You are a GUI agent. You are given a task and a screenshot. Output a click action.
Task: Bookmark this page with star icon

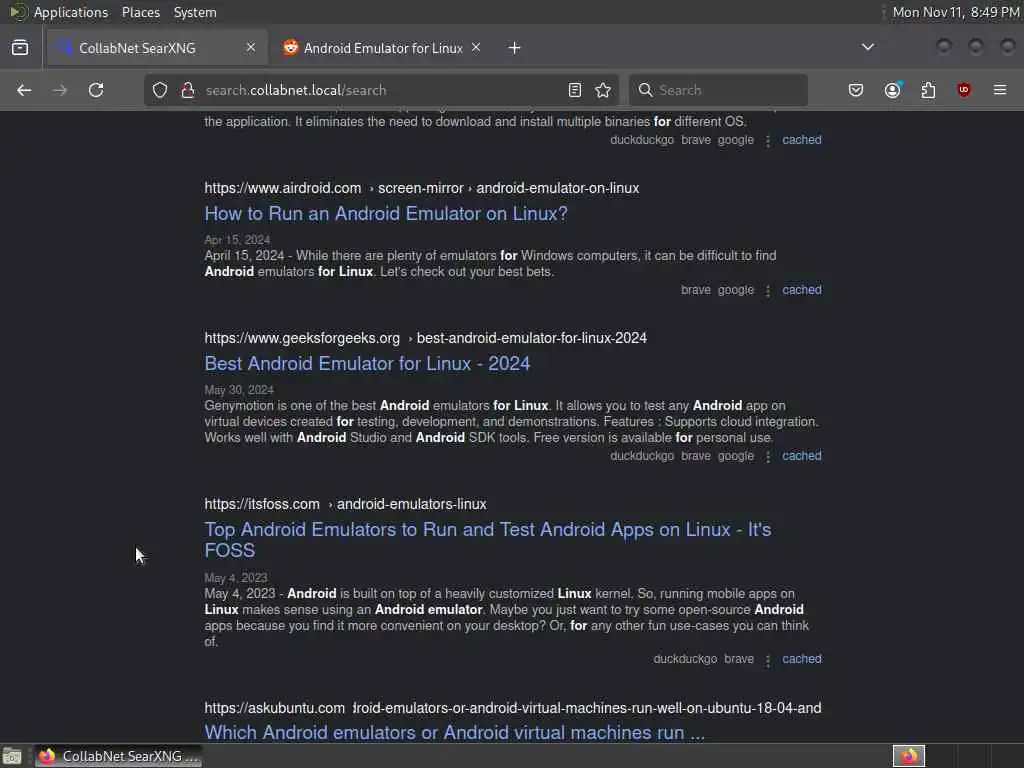[603, 90]
